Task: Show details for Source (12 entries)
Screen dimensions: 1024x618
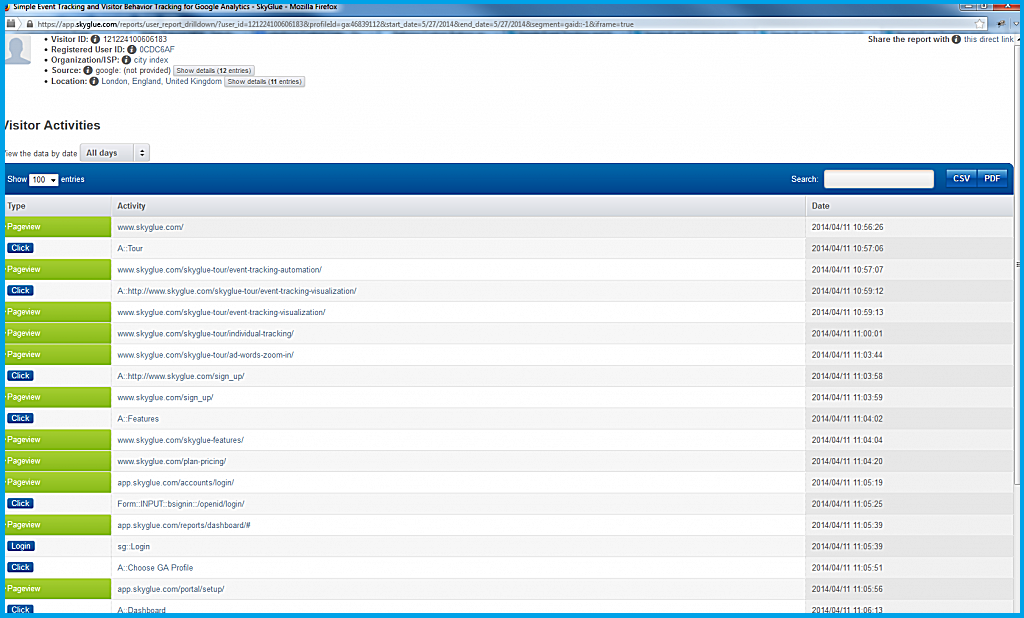Action: coord(214,71)
